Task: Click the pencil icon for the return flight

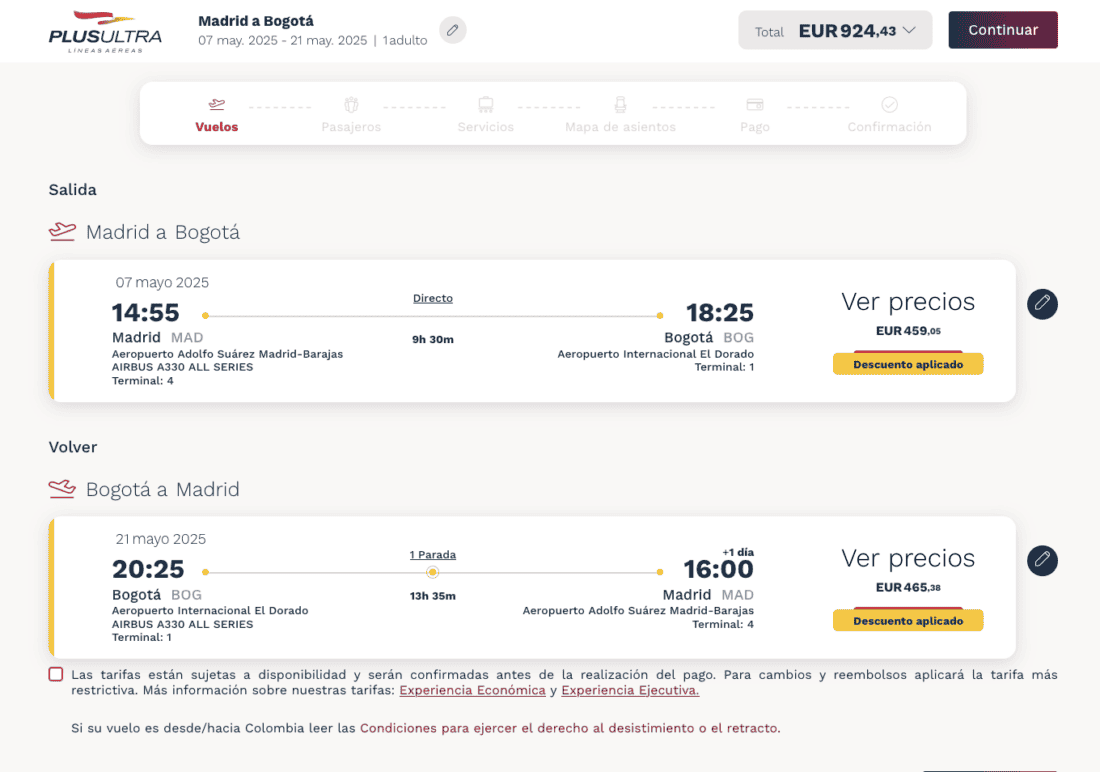Action: [1042, 560]
